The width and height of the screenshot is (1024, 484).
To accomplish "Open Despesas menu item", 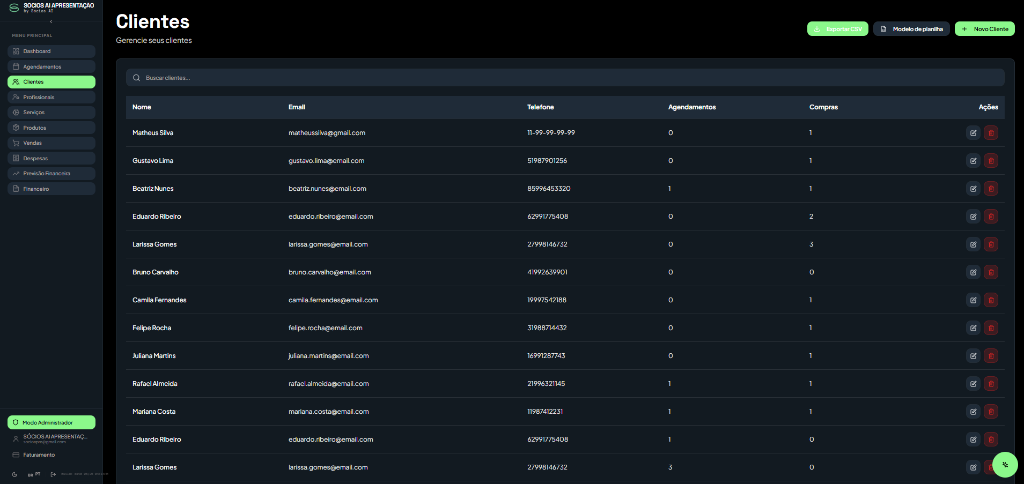I will (51, 158).
